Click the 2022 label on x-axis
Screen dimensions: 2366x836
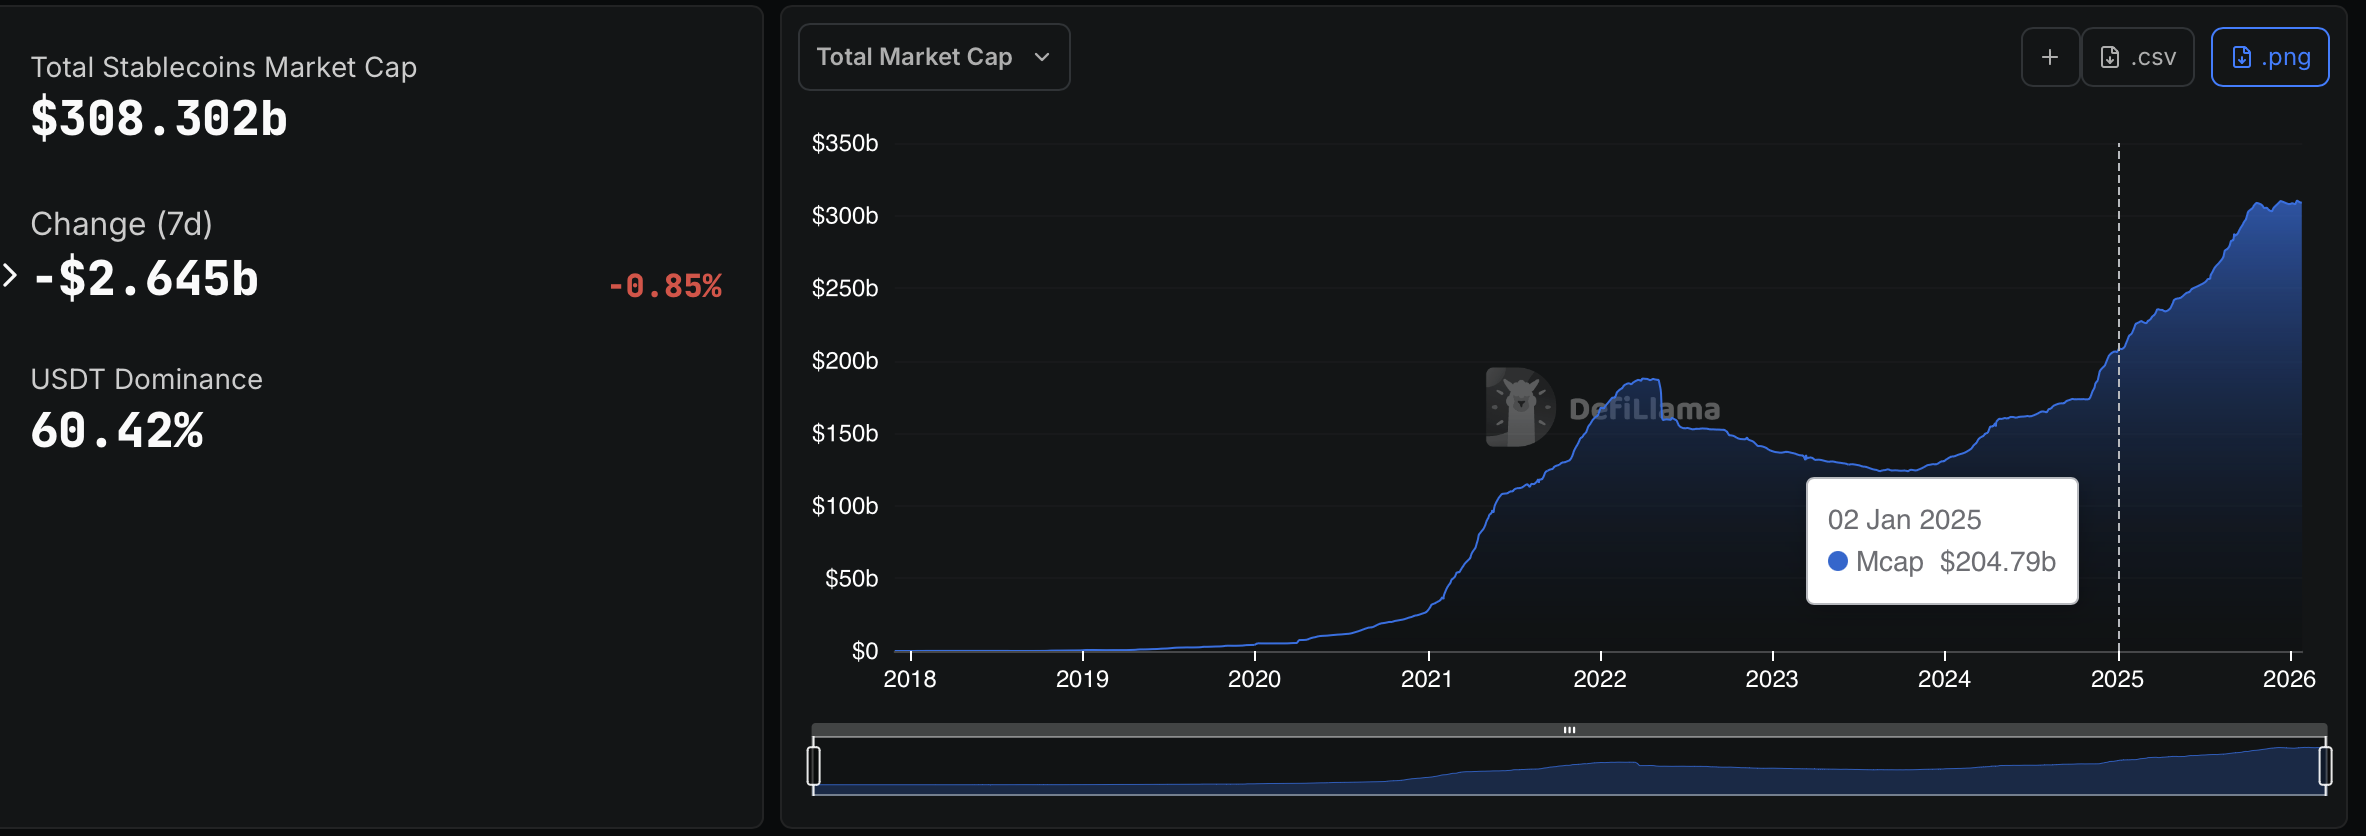tap(1599, 679)
